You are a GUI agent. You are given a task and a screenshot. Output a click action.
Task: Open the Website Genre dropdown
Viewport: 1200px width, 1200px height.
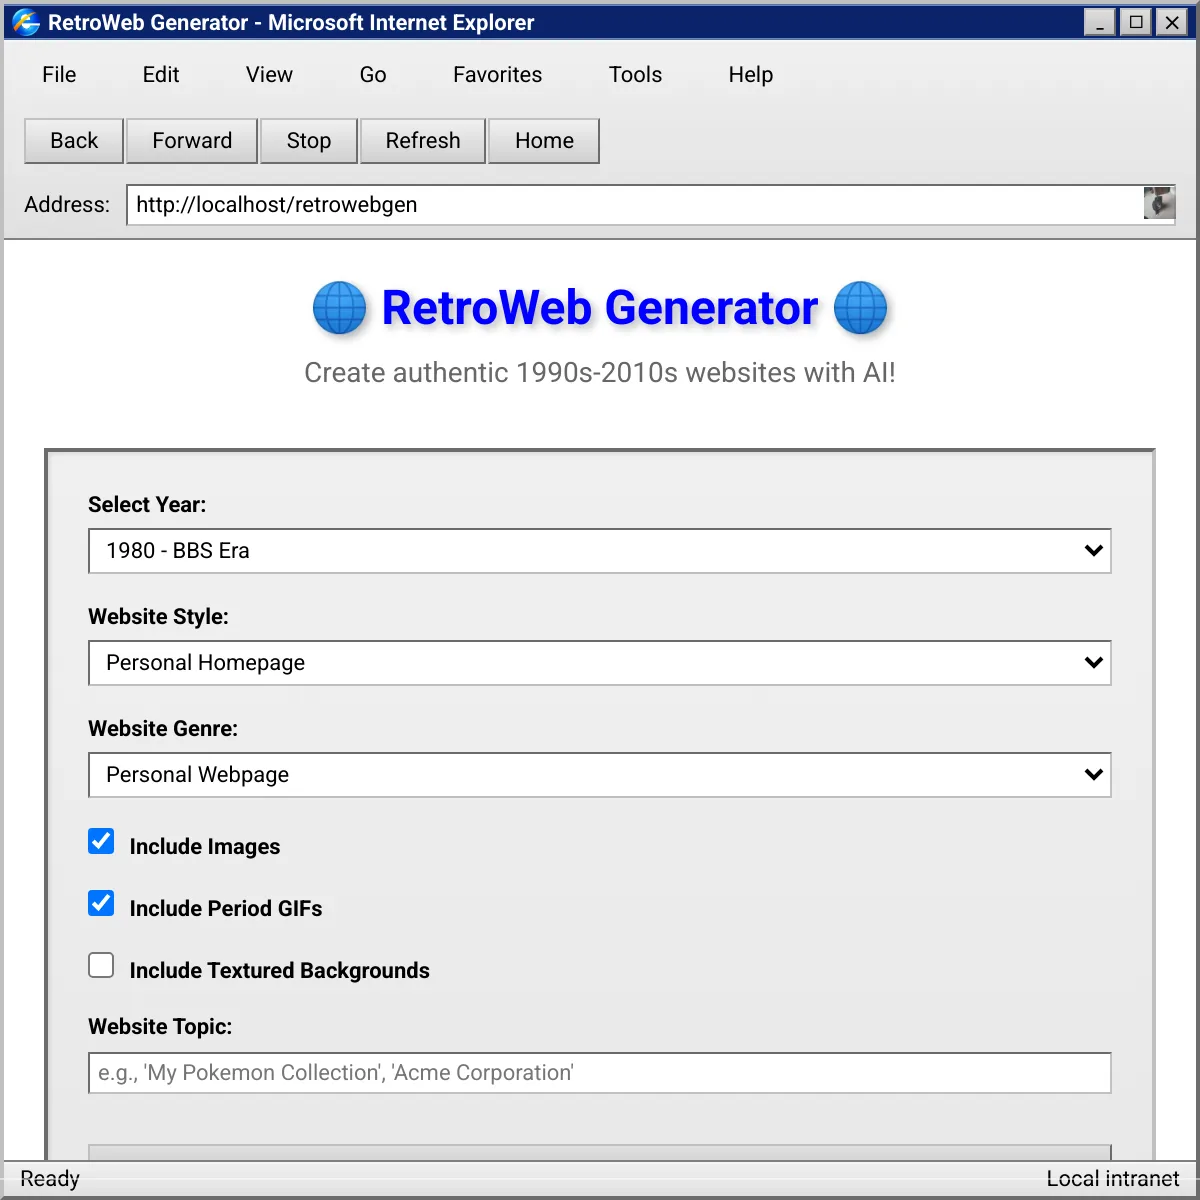click(x=600, y=775)
